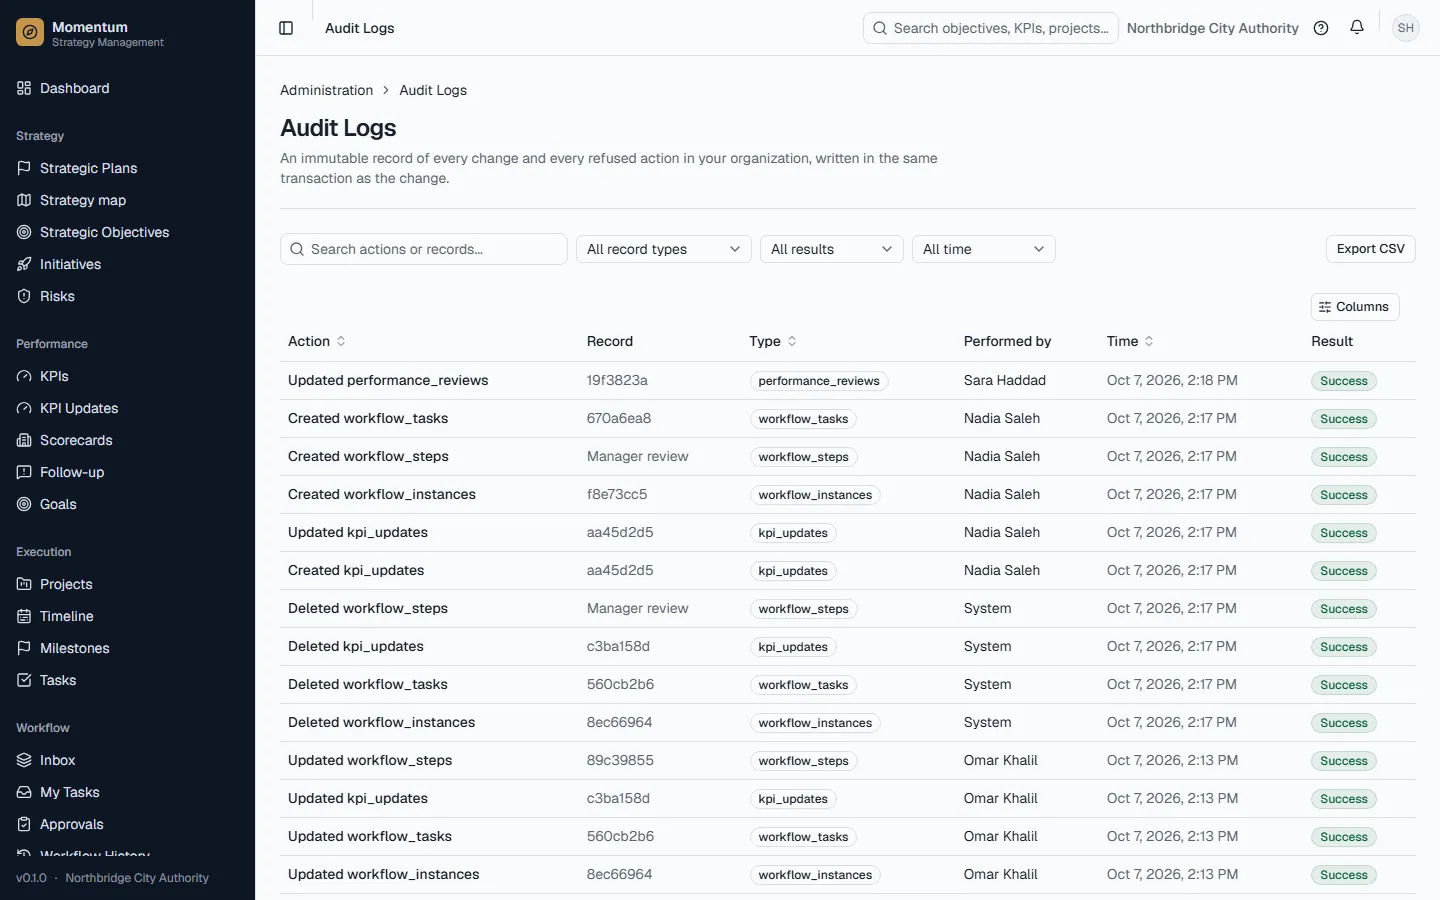
Task: Open the All results dropdown
Action: coord(832,249)
